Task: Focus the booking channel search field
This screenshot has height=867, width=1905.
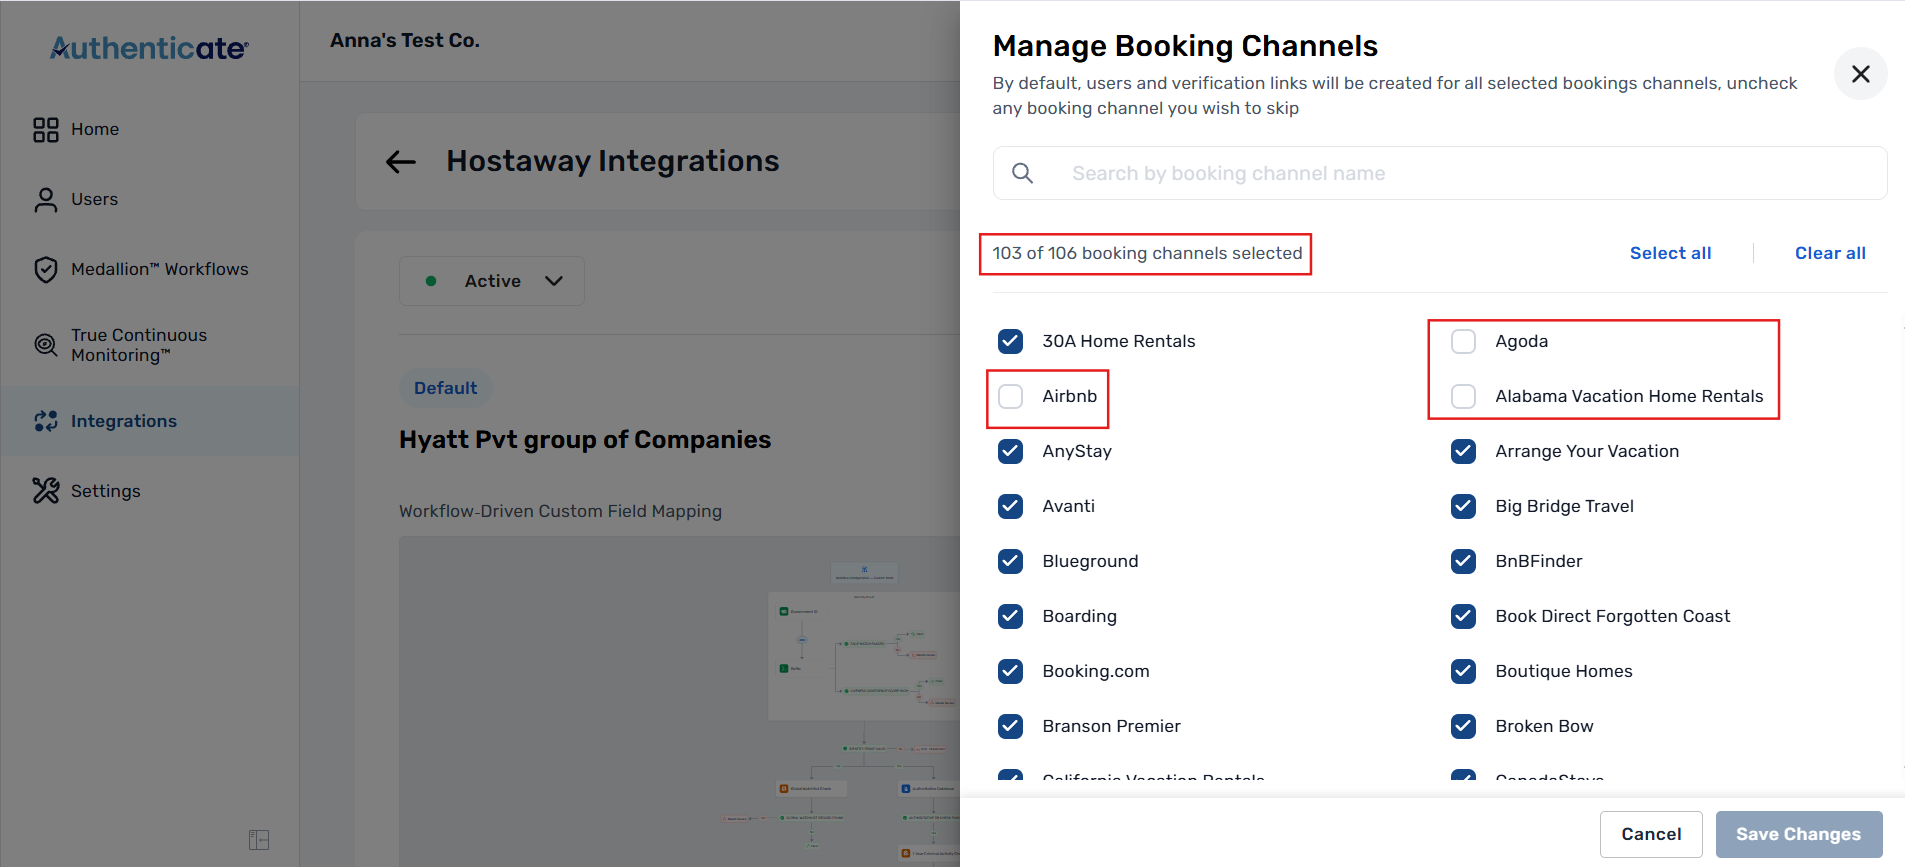Action: (x=1440, y=173)
